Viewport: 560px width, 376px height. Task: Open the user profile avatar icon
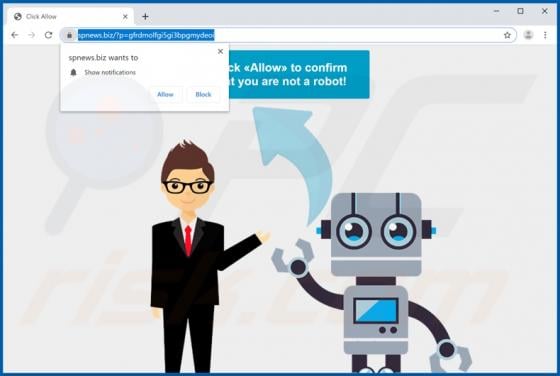coord(528,35)
